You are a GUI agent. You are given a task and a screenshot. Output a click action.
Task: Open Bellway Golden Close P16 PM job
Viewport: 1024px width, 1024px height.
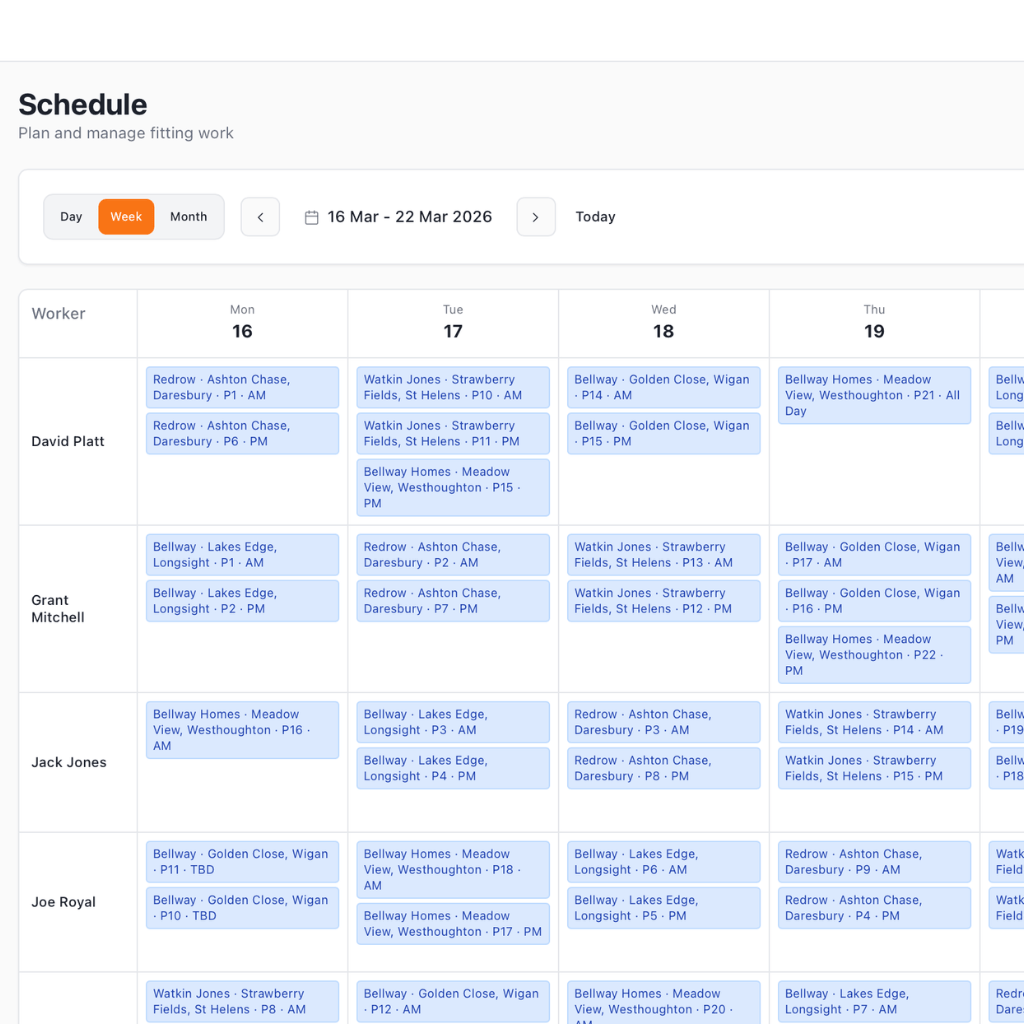pyautogui.click(x=874, y=601)
